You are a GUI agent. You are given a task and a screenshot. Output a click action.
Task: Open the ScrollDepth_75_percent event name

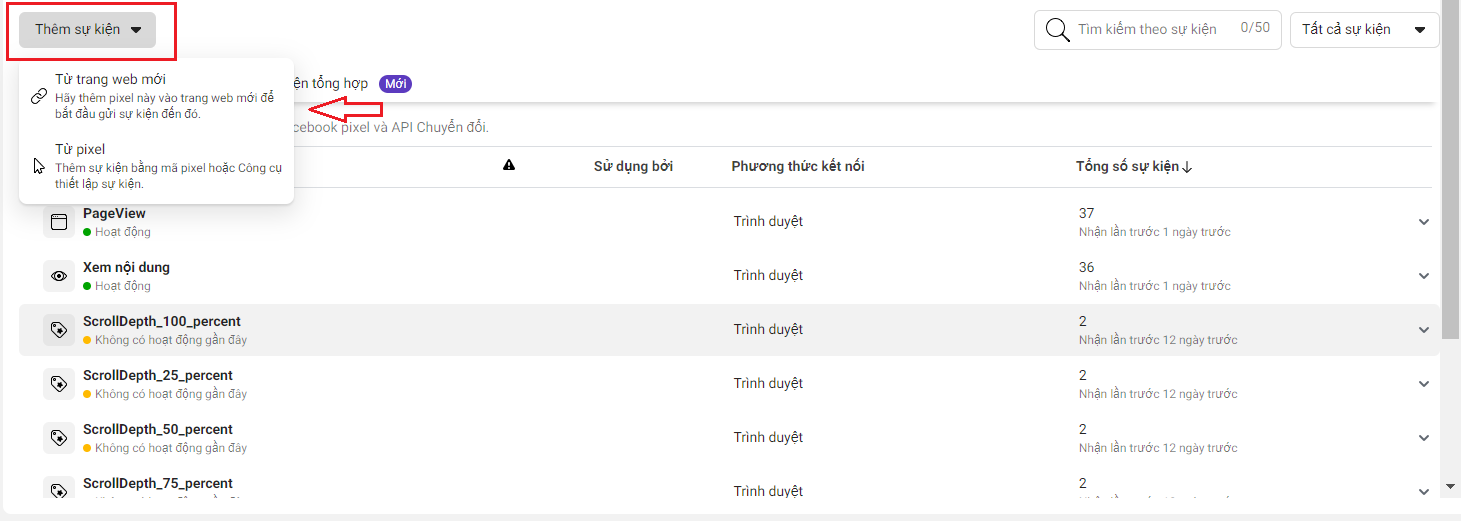click(x=158, y=483)
